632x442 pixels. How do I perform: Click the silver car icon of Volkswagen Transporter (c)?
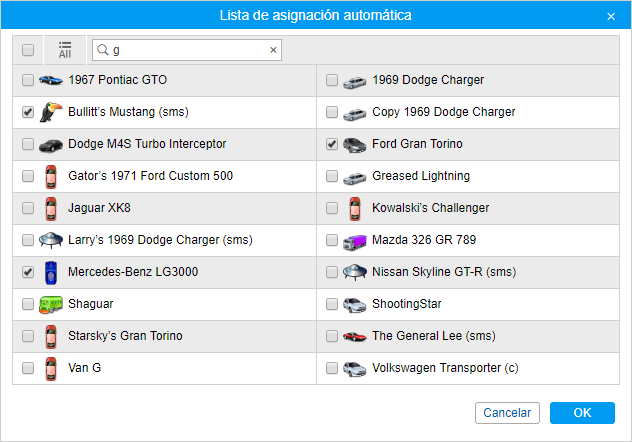point(355,369)
